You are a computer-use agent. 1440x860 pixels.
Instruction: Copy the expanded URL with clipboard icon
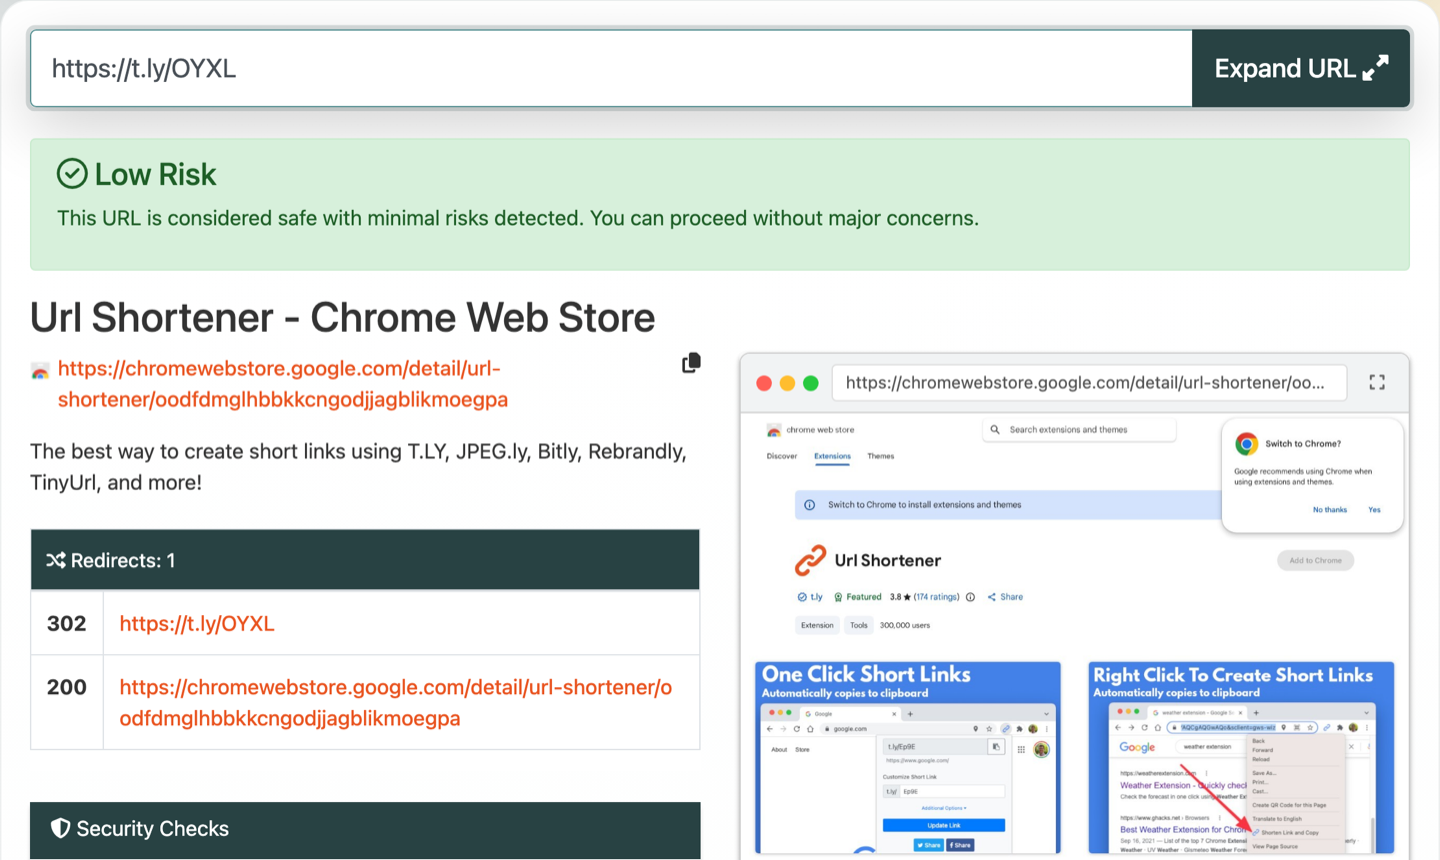pyautogui.click(x=691, y=363)
